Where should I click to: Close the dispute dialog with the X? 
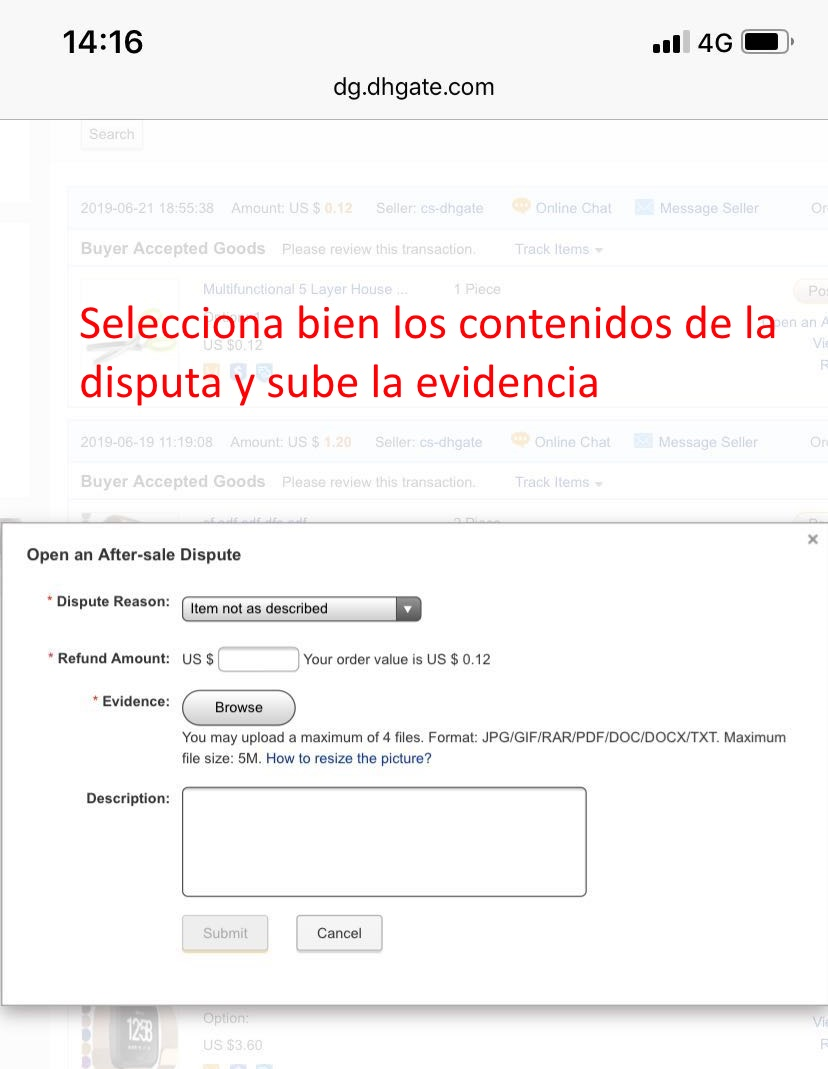click(812, 539)
